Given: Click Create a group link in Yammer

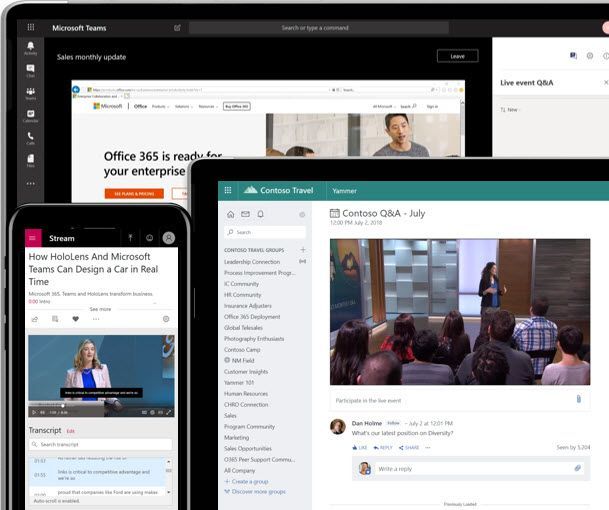Looking at the screenshot, I should (x=247, y=481).
